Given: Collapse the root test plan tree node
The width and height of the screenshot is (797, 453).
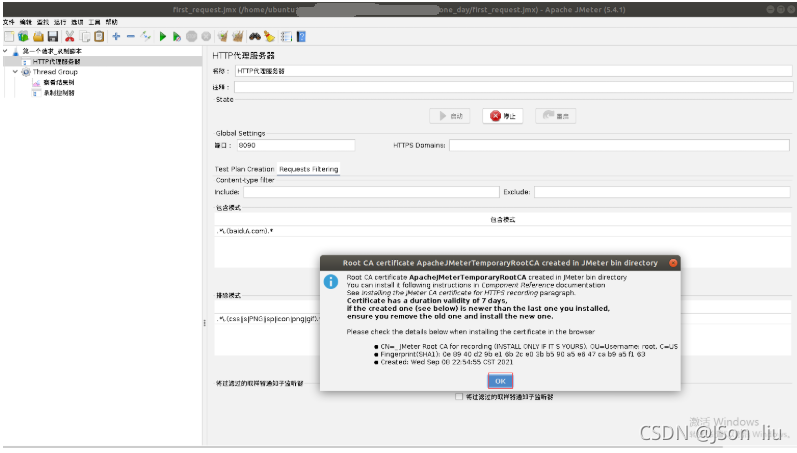Looking at the screenshot, I should coord(6,51).
